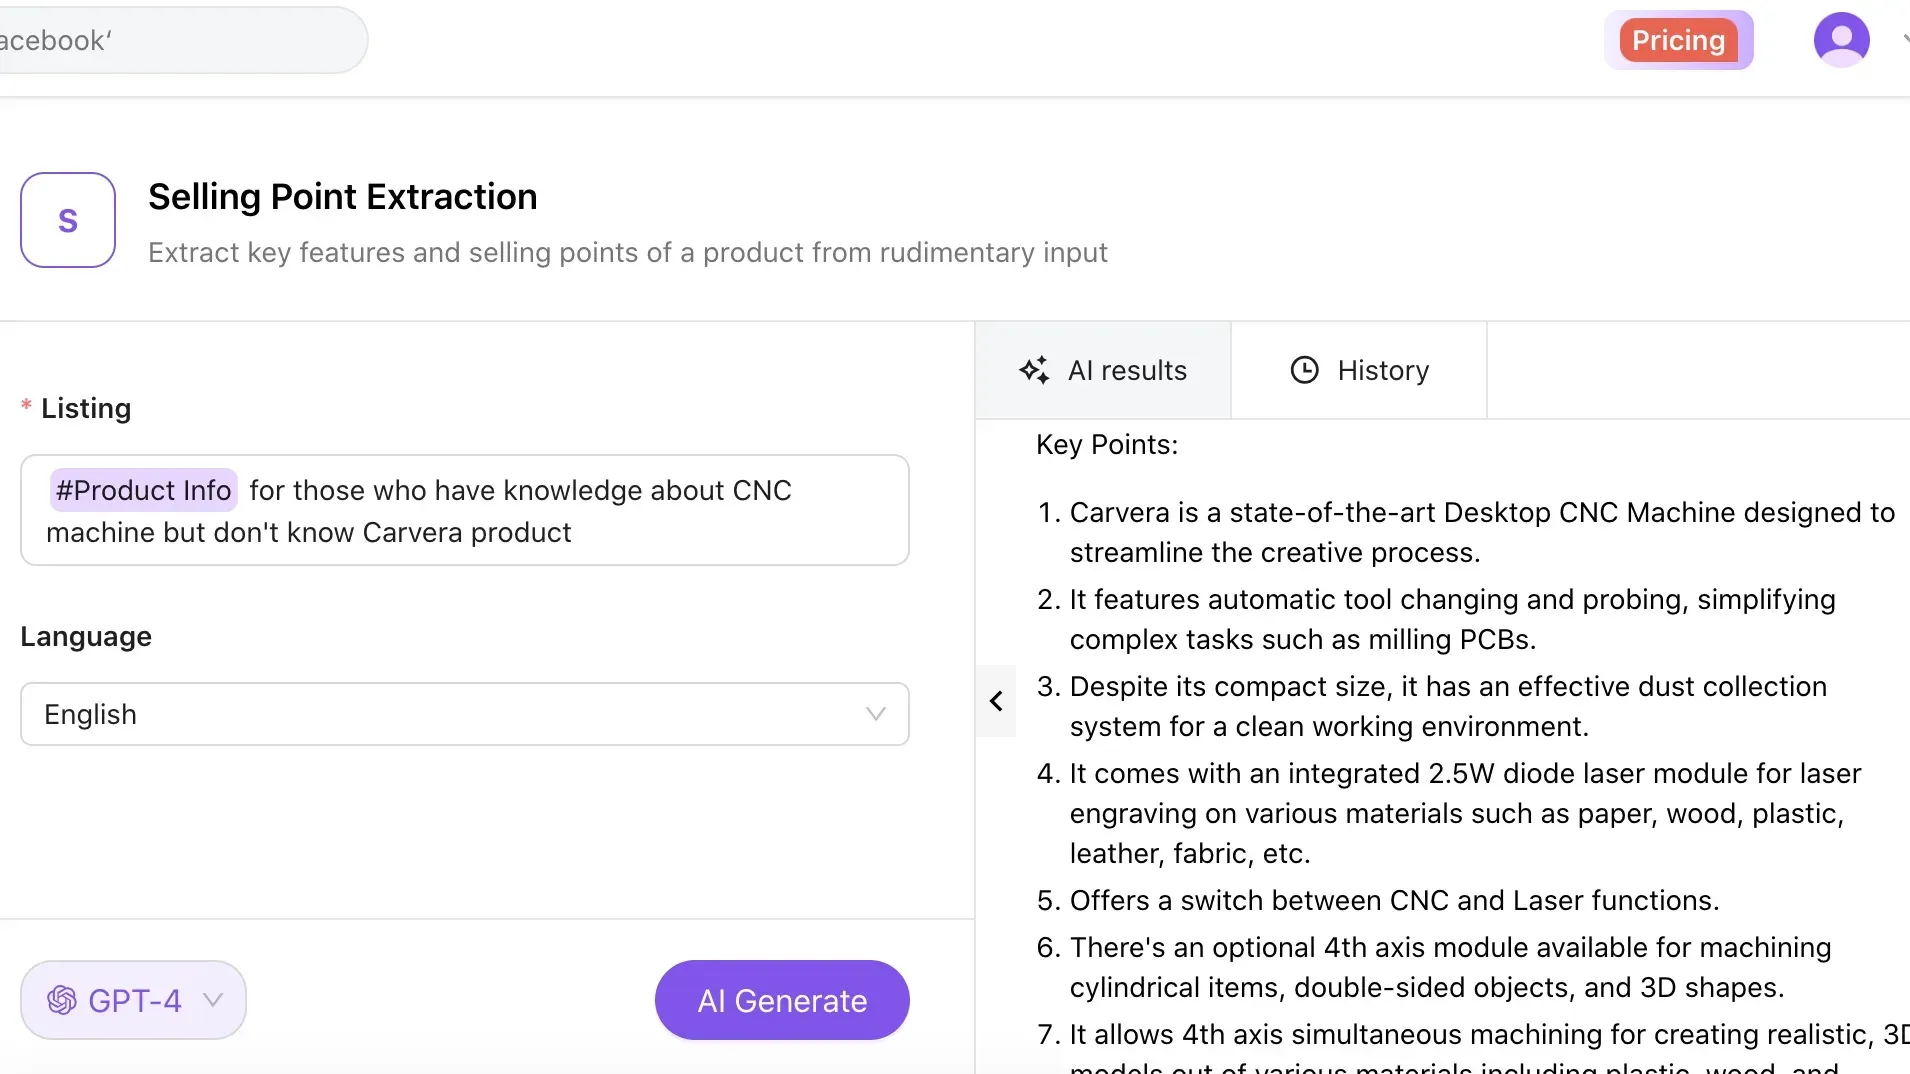The height and width of the screenshot is (1074, 1910).
Task: Collapse the panel with the left arrow
Action: click(x=996, y=701)
